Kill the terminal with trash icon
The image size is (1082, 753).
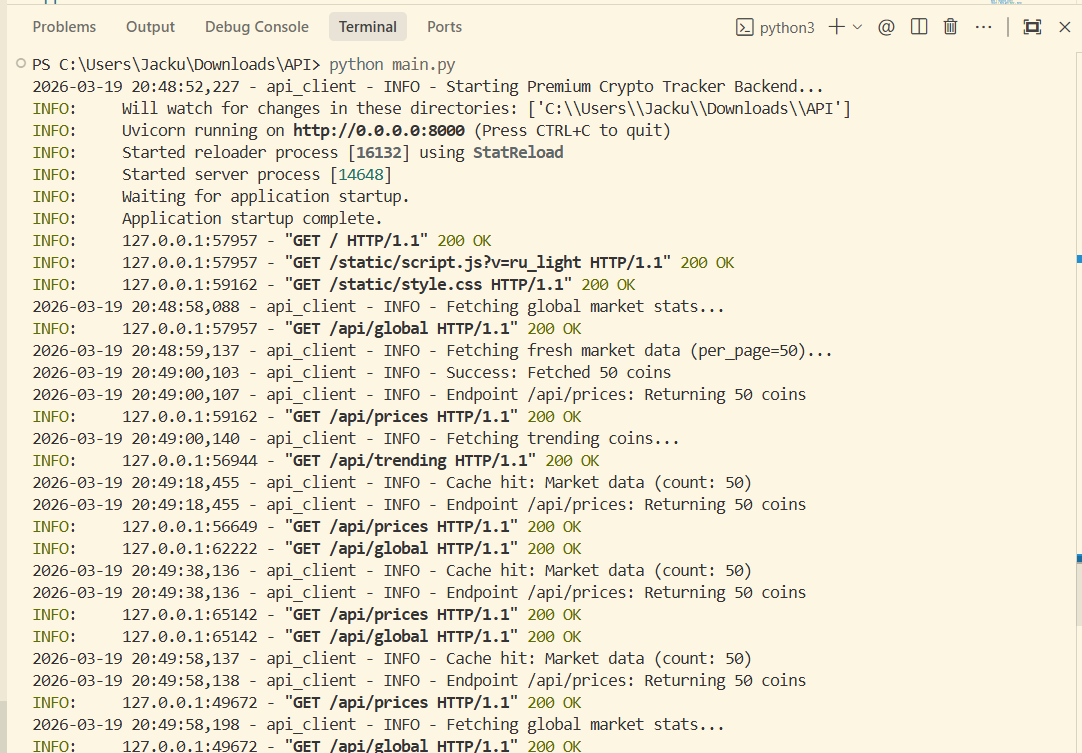coord(950,27)
